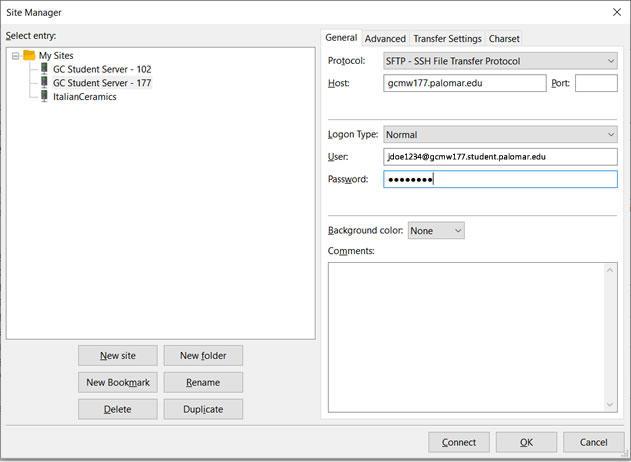Viewport: 631px width, 462px height.
Task: Switch to the Transfer Settings tab
Action: [x=449, y=39]
